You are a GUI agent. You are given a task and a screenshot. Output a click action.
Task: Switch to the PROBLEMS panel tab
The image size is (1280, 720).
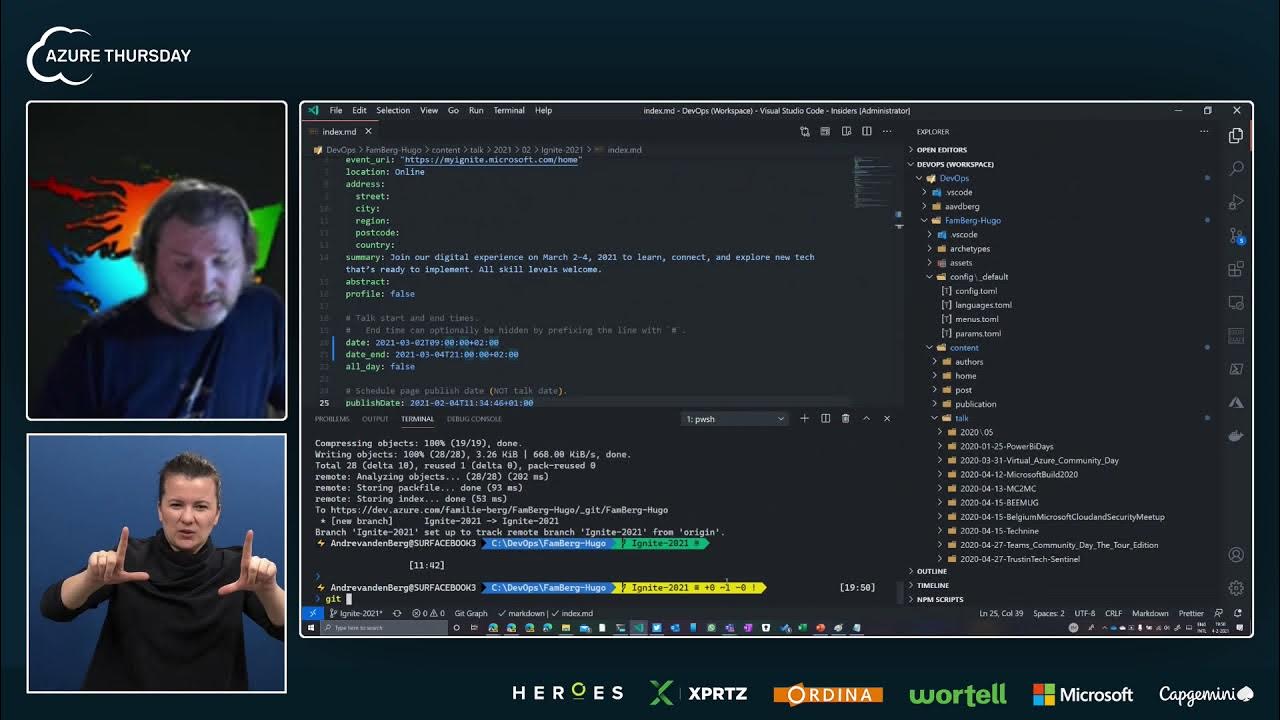[x=332, y=419]
